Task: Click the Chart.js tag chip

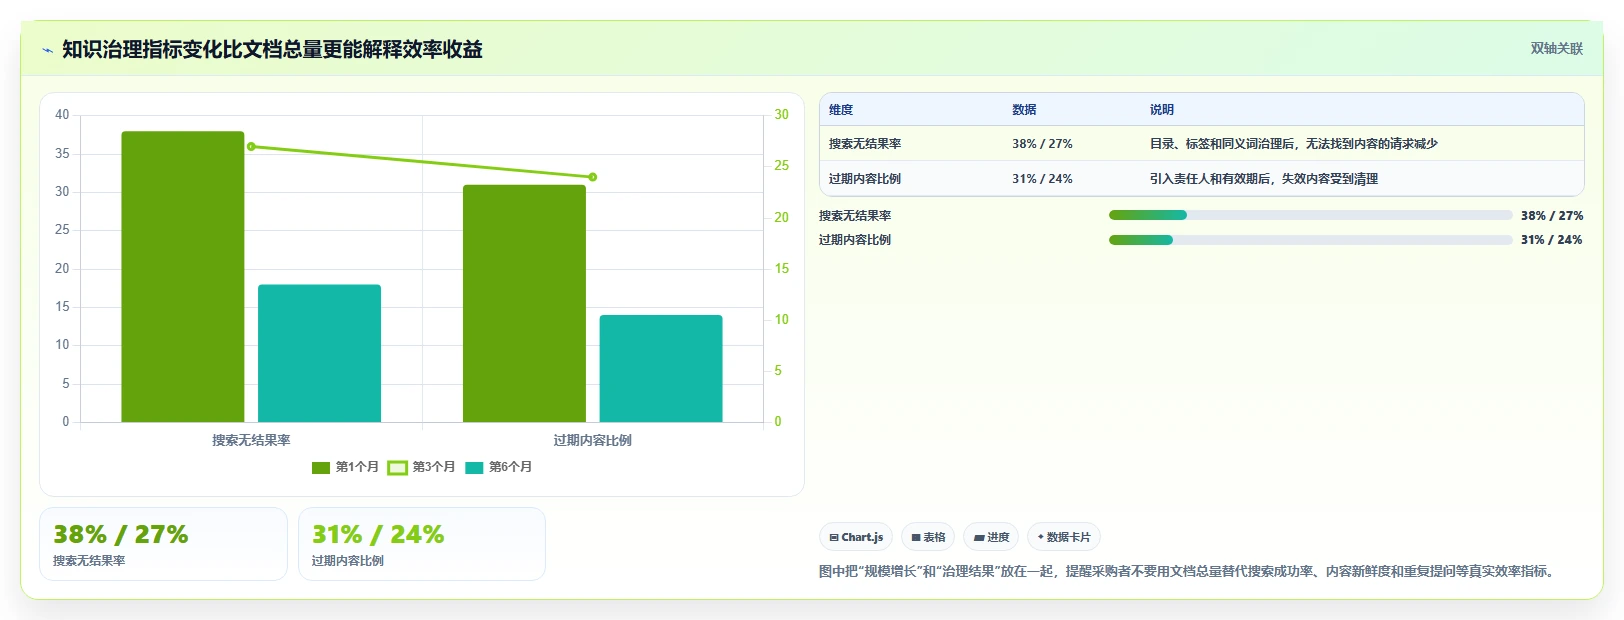Action: point(856,537)
